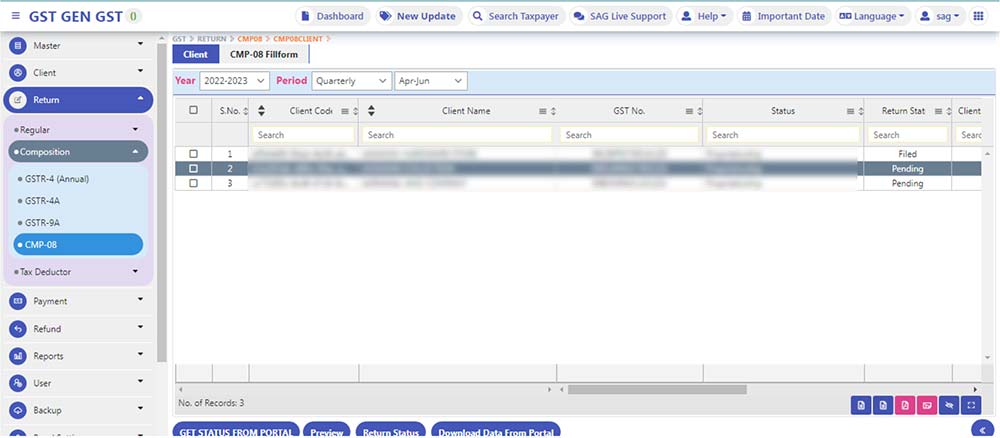Open the Apr-Jun quarter dropdown

click(431, 81)
